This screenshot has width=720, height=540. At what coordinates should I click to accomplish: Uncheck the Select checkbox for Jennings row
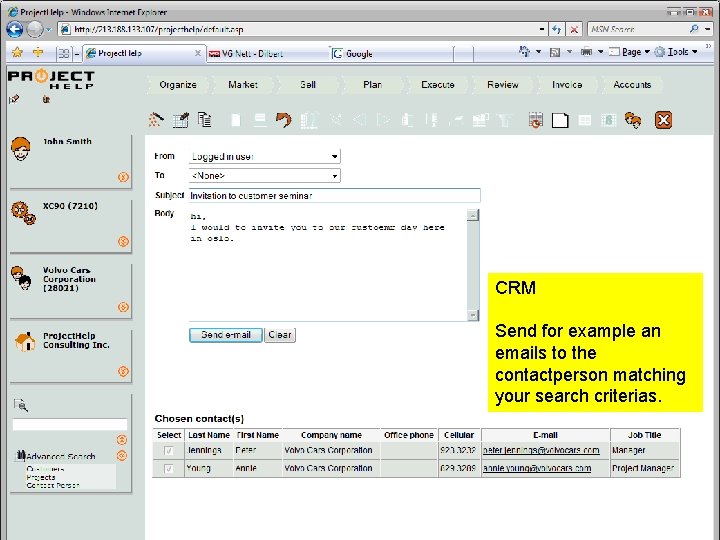click(169, 451)
